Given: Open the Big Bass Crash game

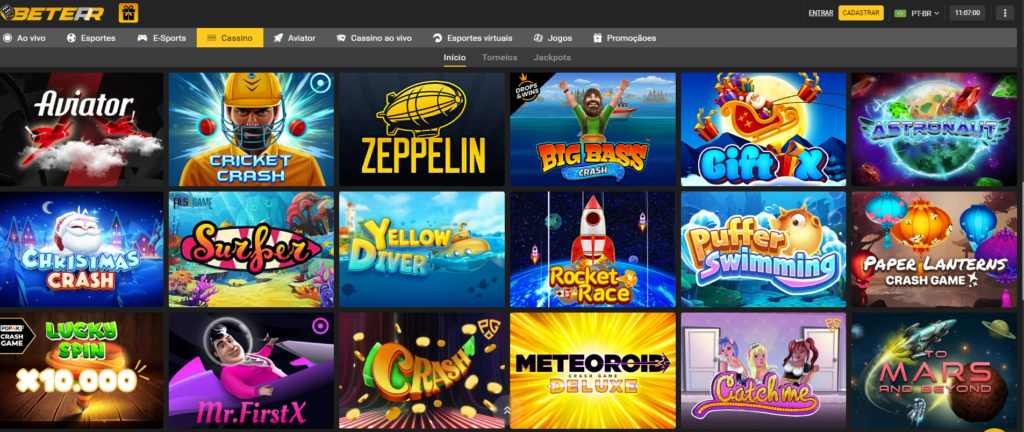Looking at the screenshot, I should pyautogui.click(x=593, y=129).
